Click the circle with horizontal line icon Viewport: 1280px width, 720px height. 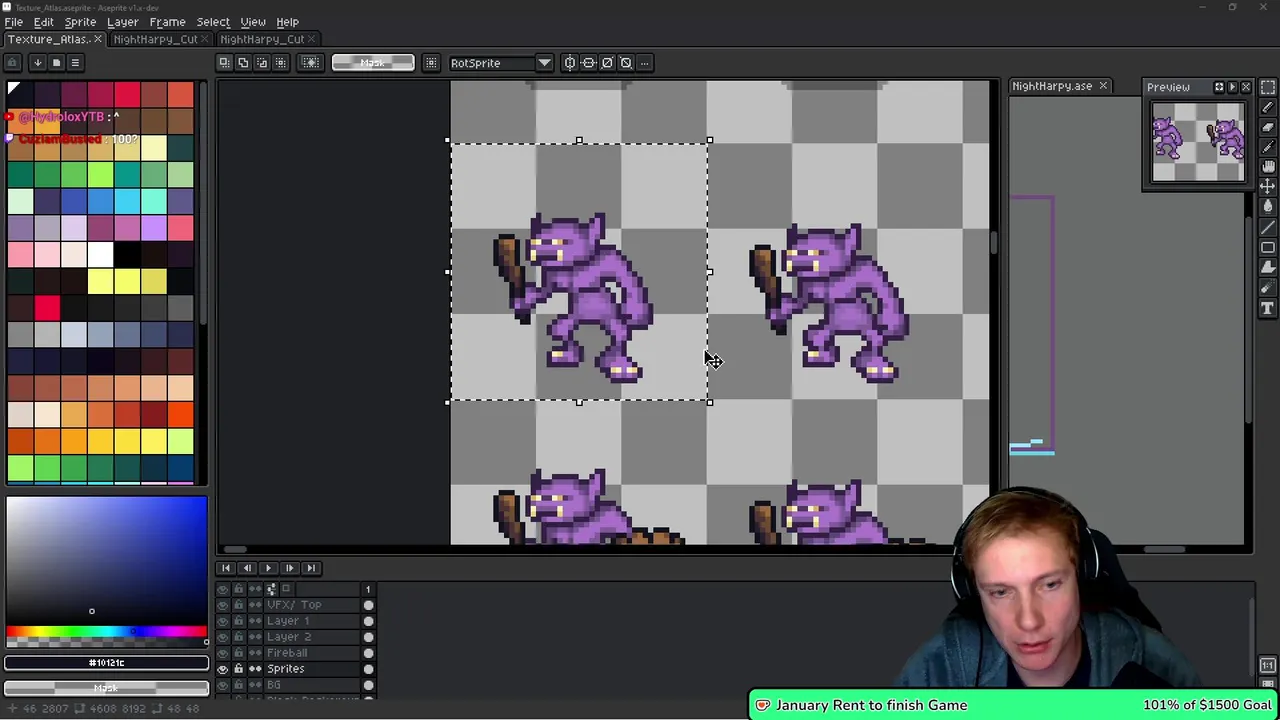588,63
